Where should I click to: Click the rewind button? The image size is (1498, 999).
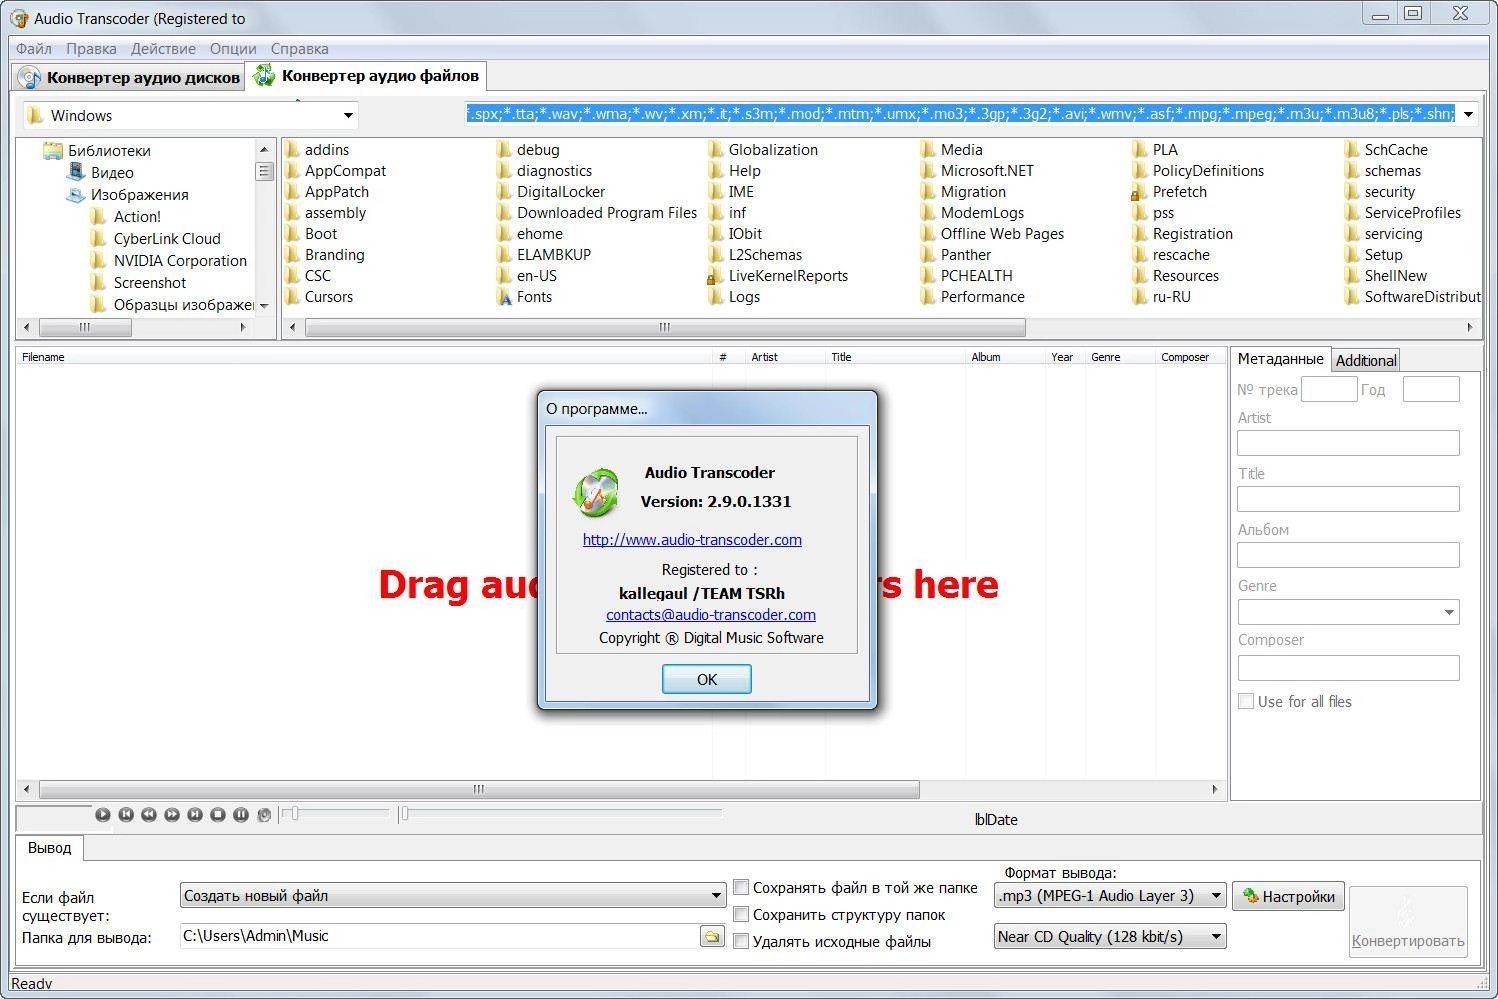point(149,815)
